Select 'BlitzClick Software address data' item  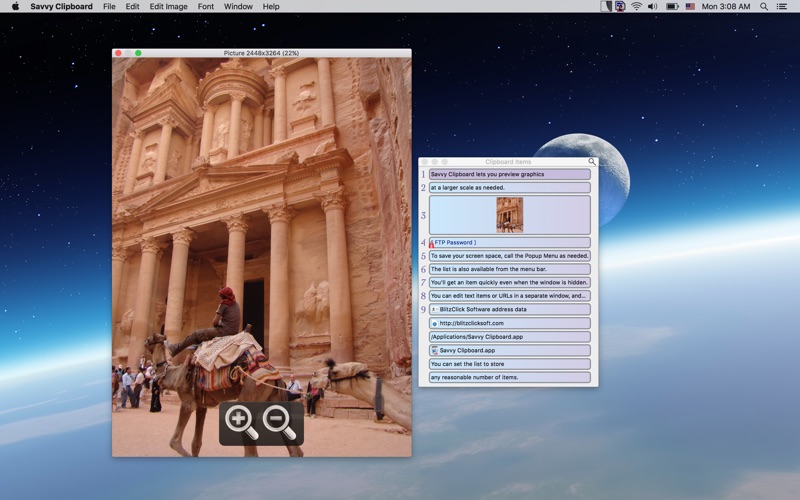click(510, 309)
